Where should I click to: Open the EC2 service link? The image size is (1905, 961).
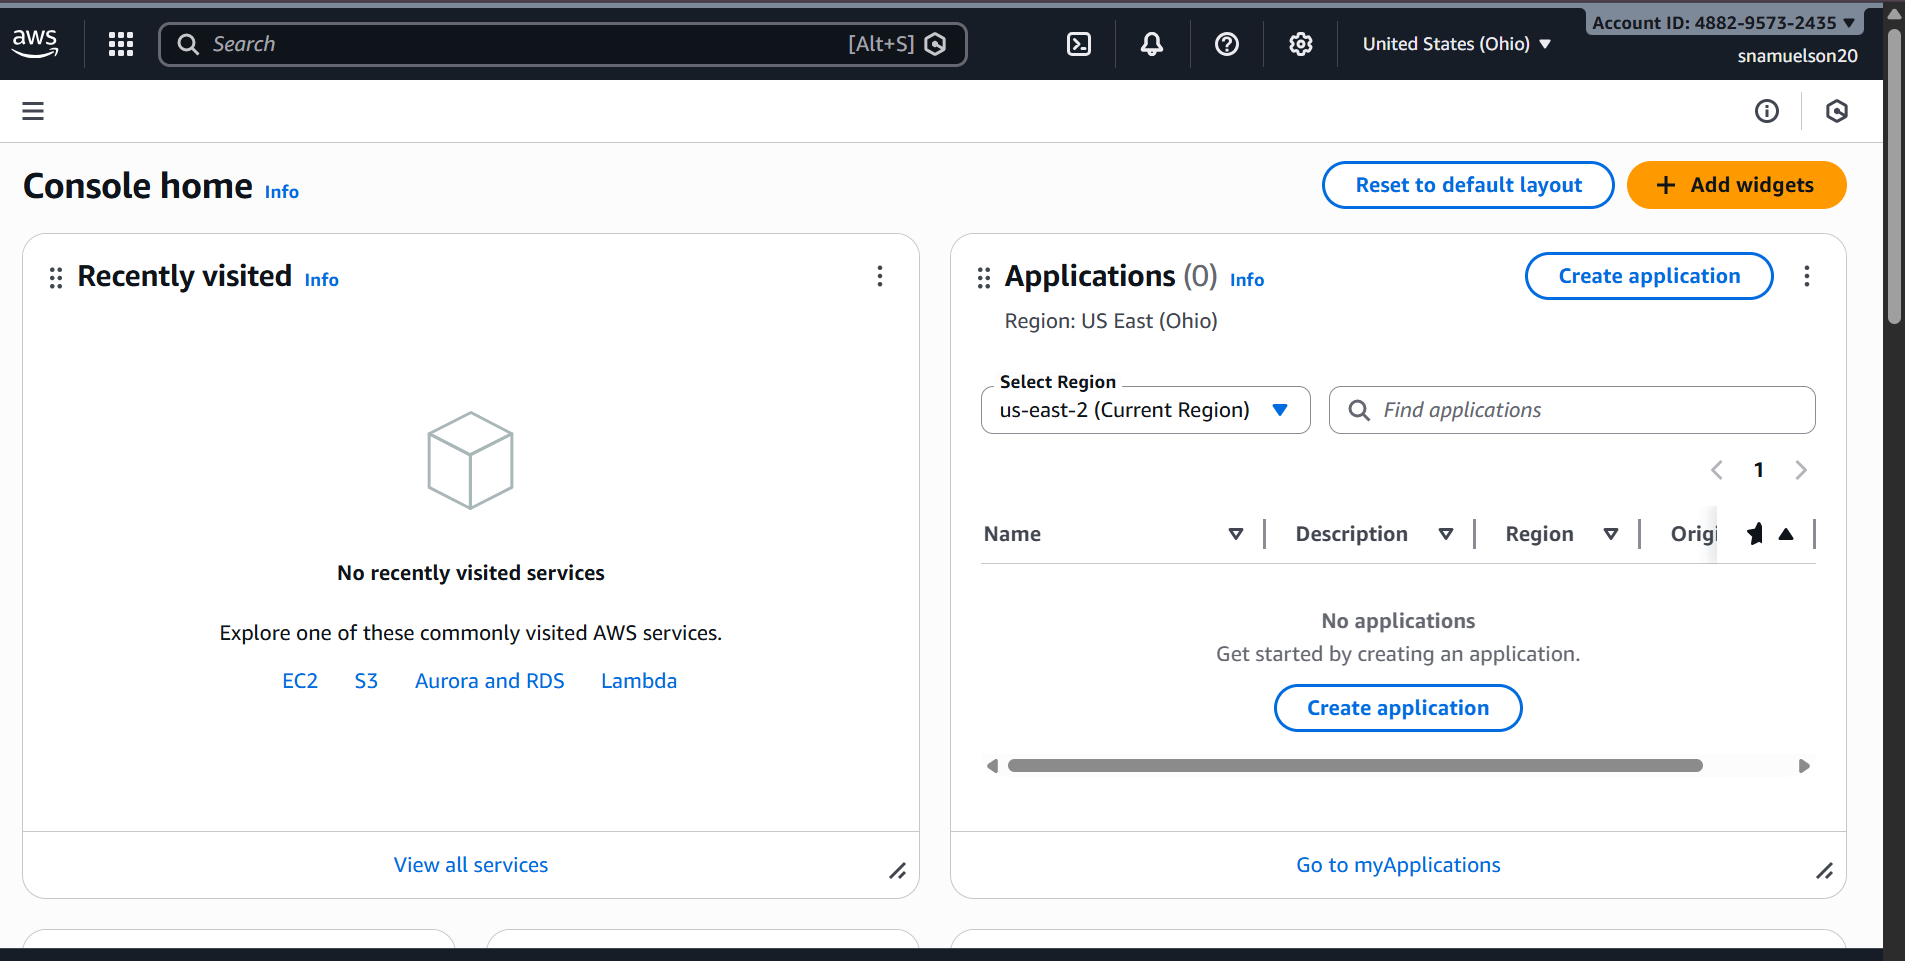coord(300,681)
